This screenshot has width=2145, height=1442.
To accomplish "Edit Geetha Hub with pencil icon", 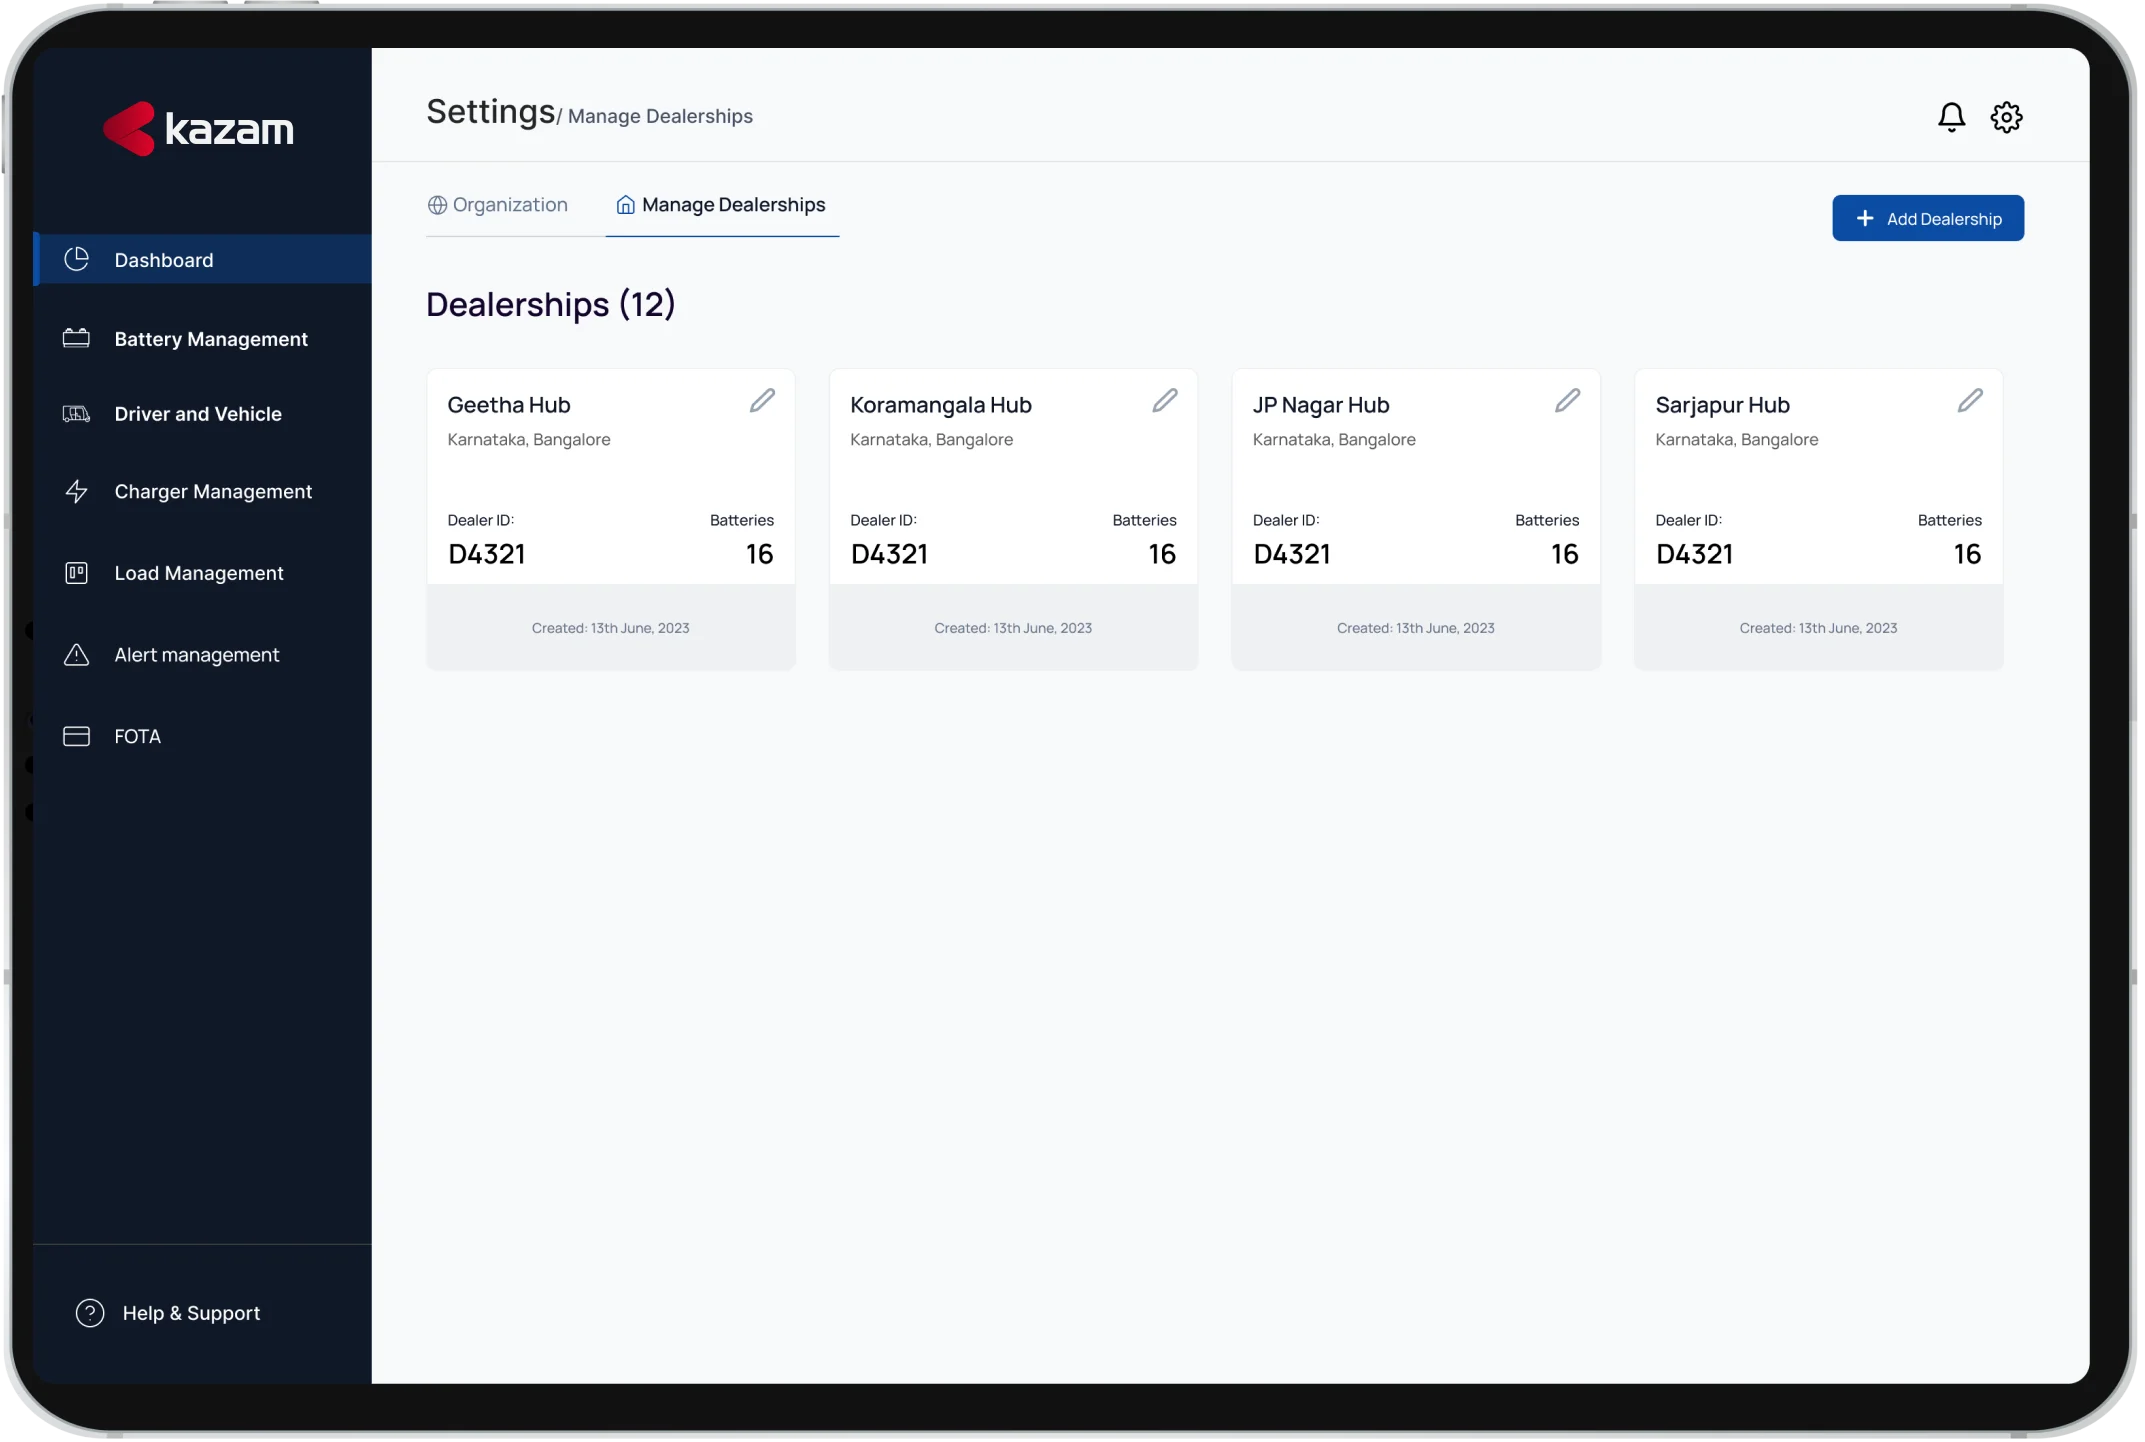I will click(x=764, y=401).
